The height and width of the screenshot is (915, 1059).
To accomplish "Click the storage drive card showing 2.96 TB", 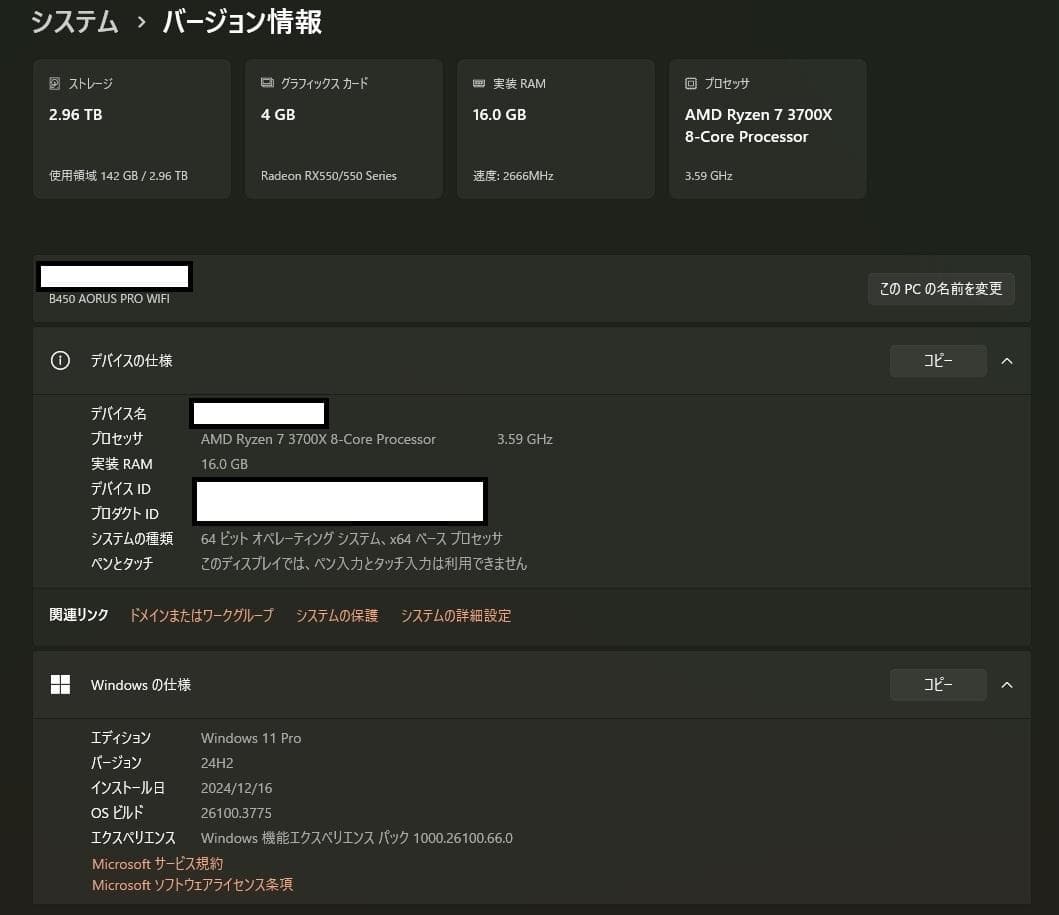I will [132, 128].
